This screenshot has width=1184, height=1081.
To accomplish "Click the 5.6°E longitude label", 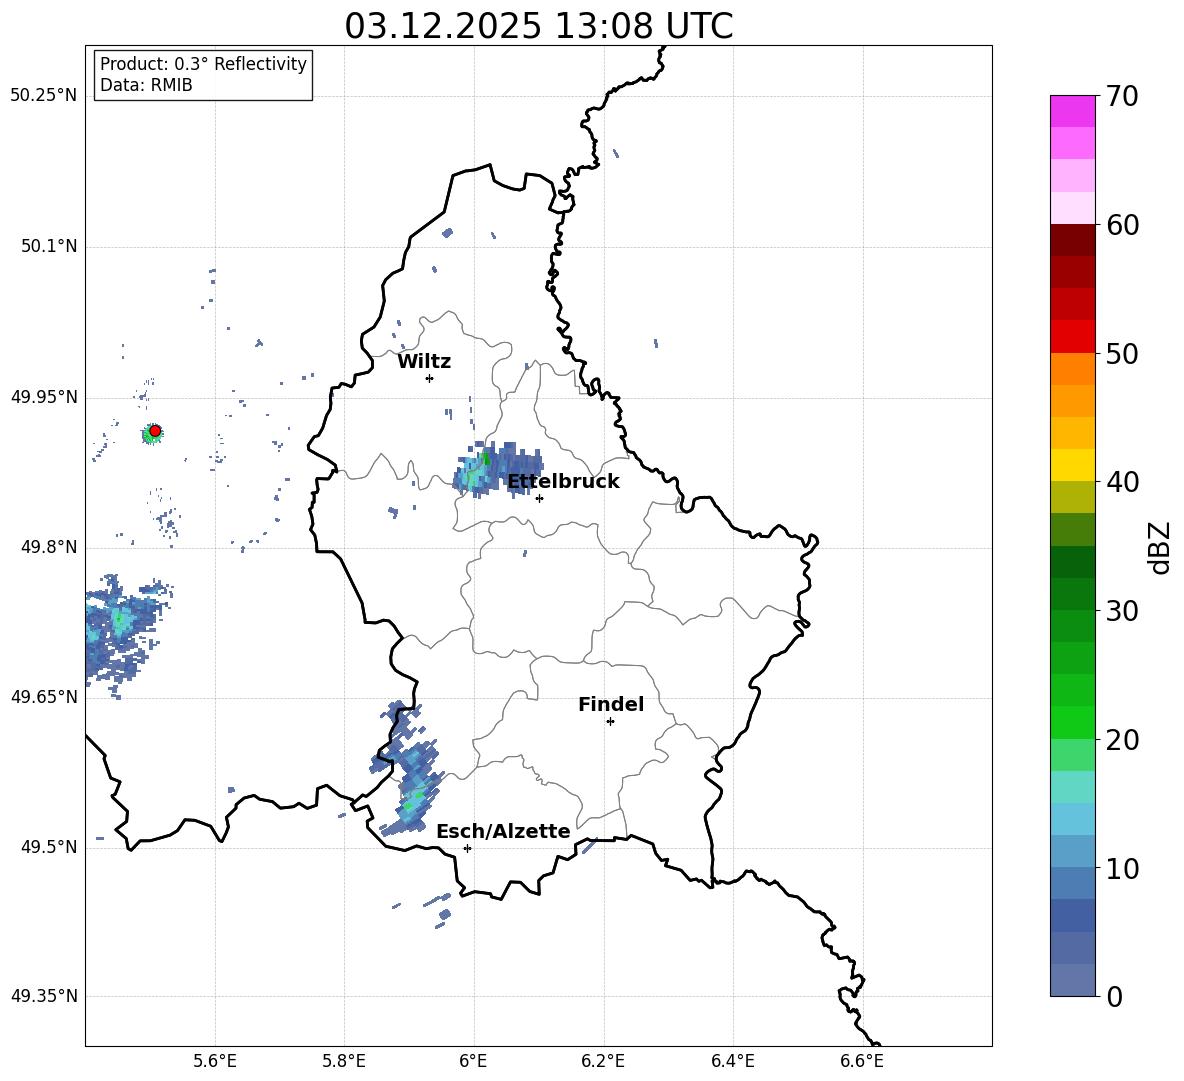I will point(215,1061).
